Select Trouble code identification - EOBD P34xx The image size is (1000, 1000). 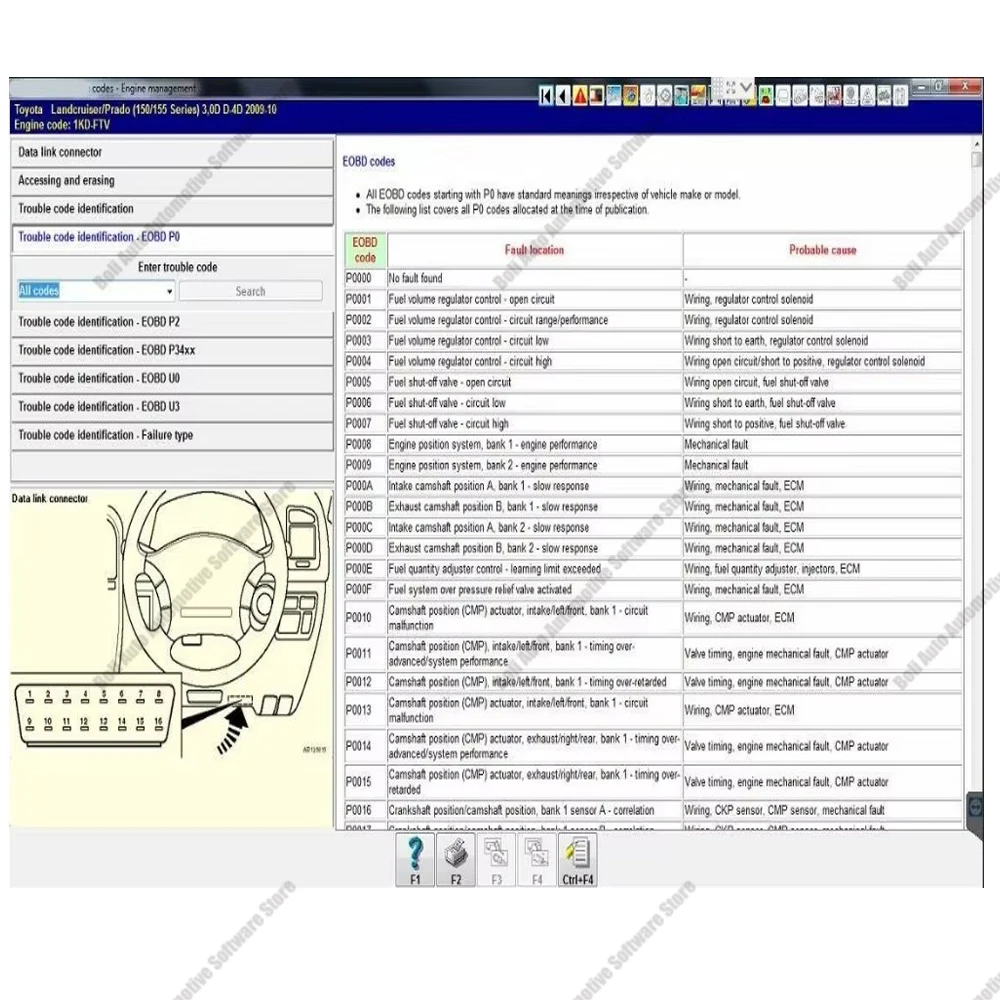pos(172,350)
